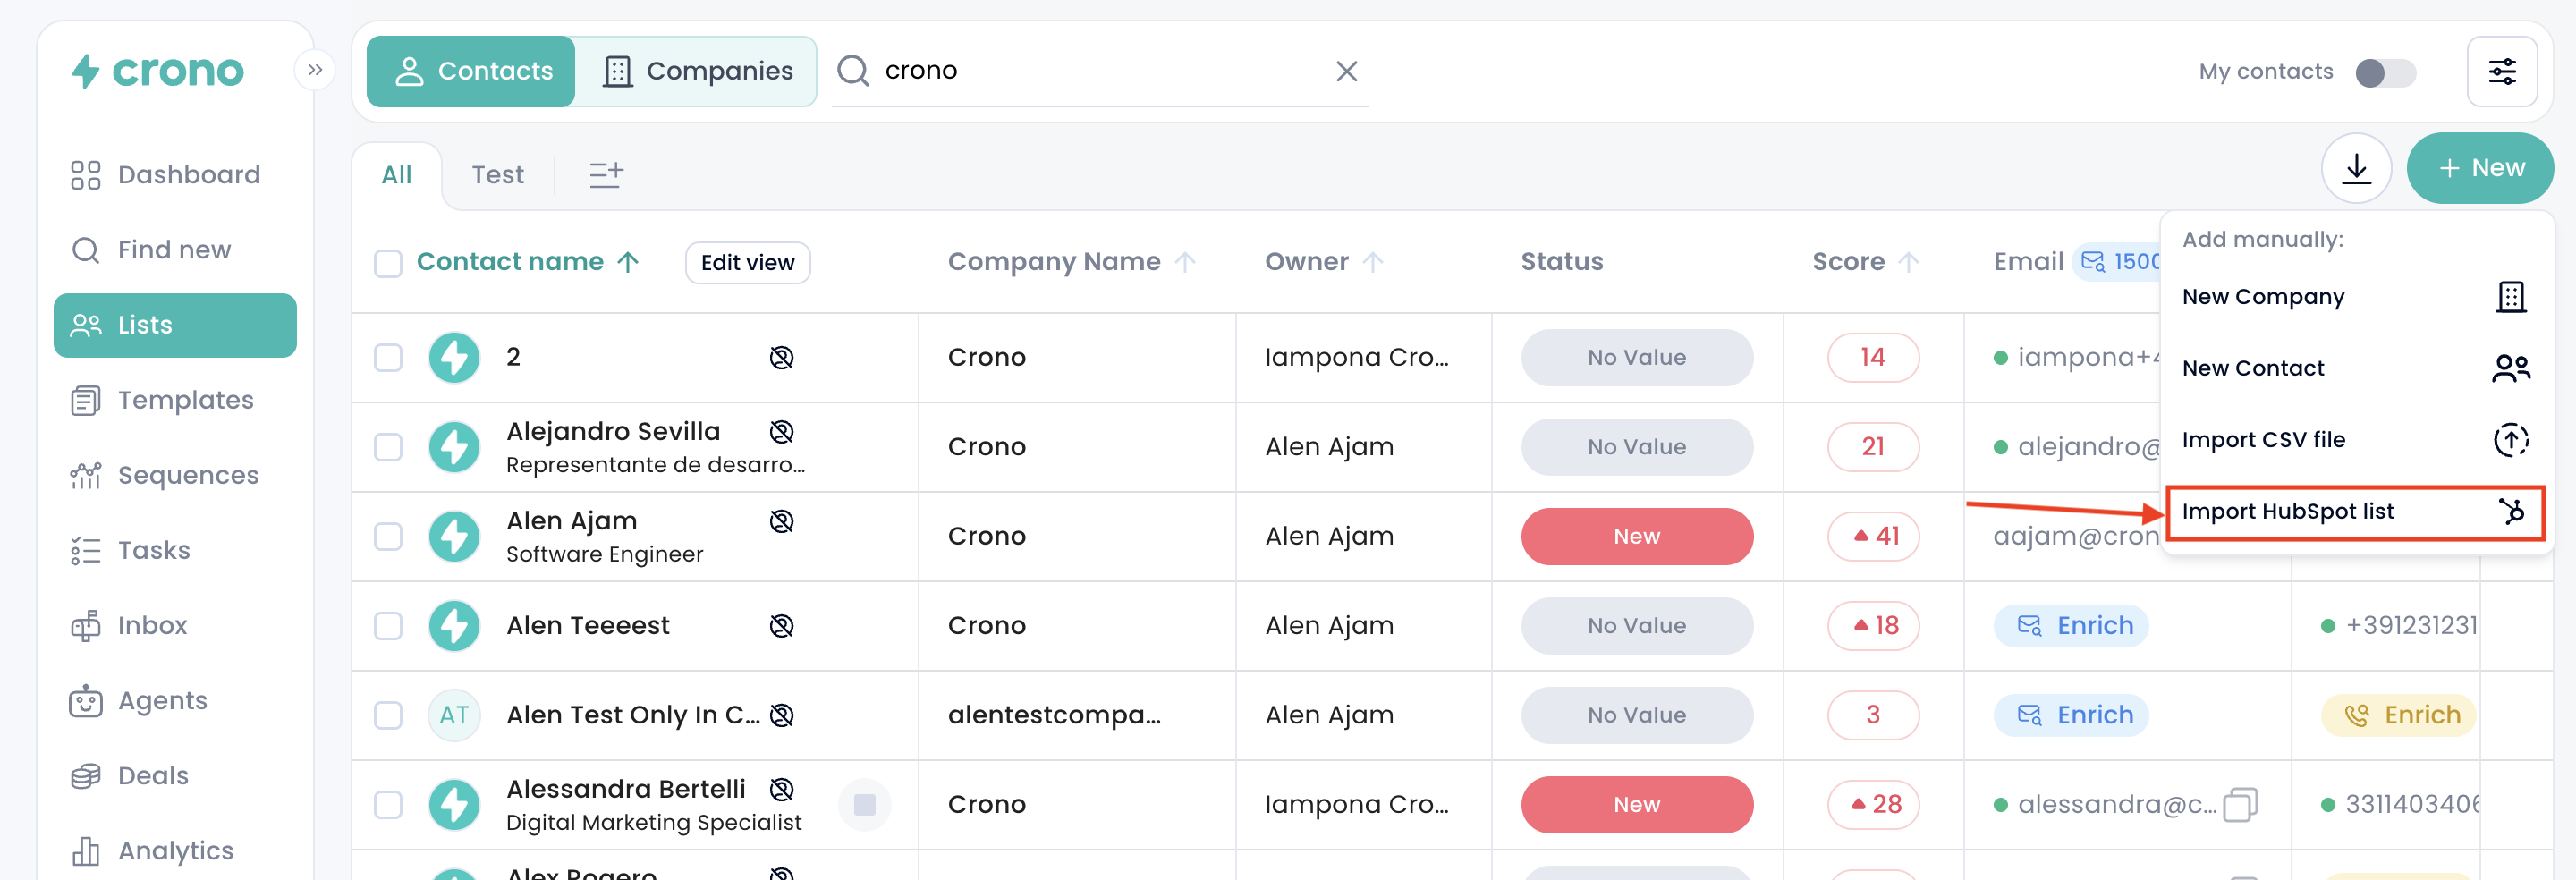Viewport: 2576px width, 880px height.
Task: Check the box for Alen Teeeest row
Action: (x=388, y=626)
